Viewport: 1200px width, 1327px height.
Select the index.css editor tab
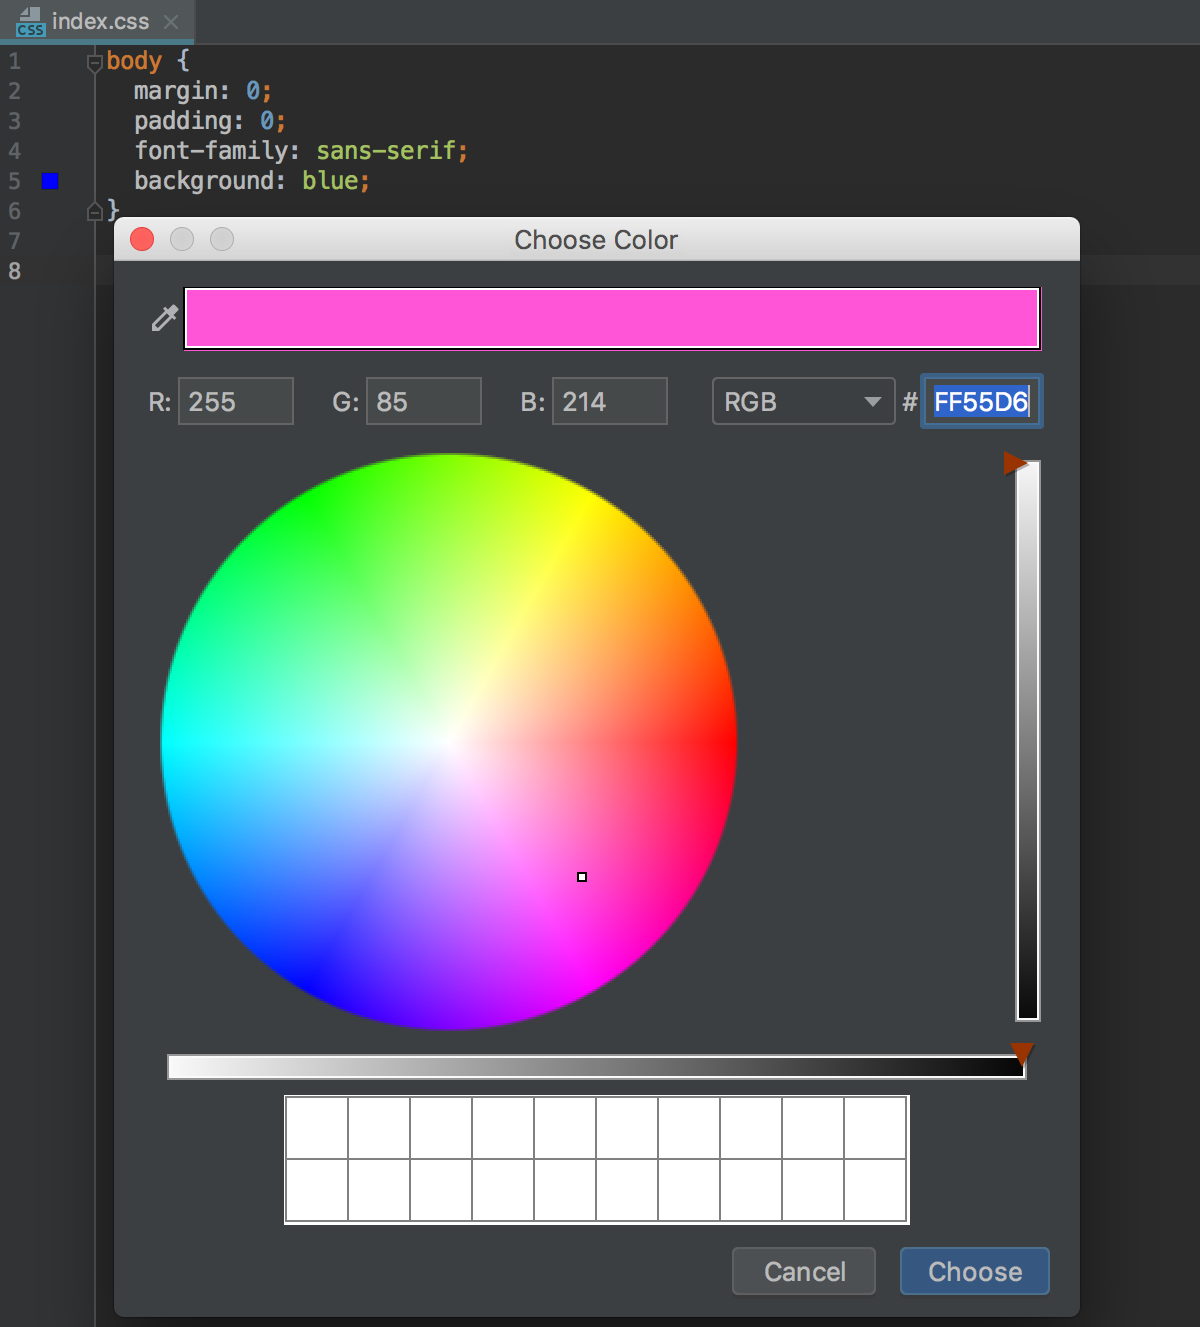point(99,21)
